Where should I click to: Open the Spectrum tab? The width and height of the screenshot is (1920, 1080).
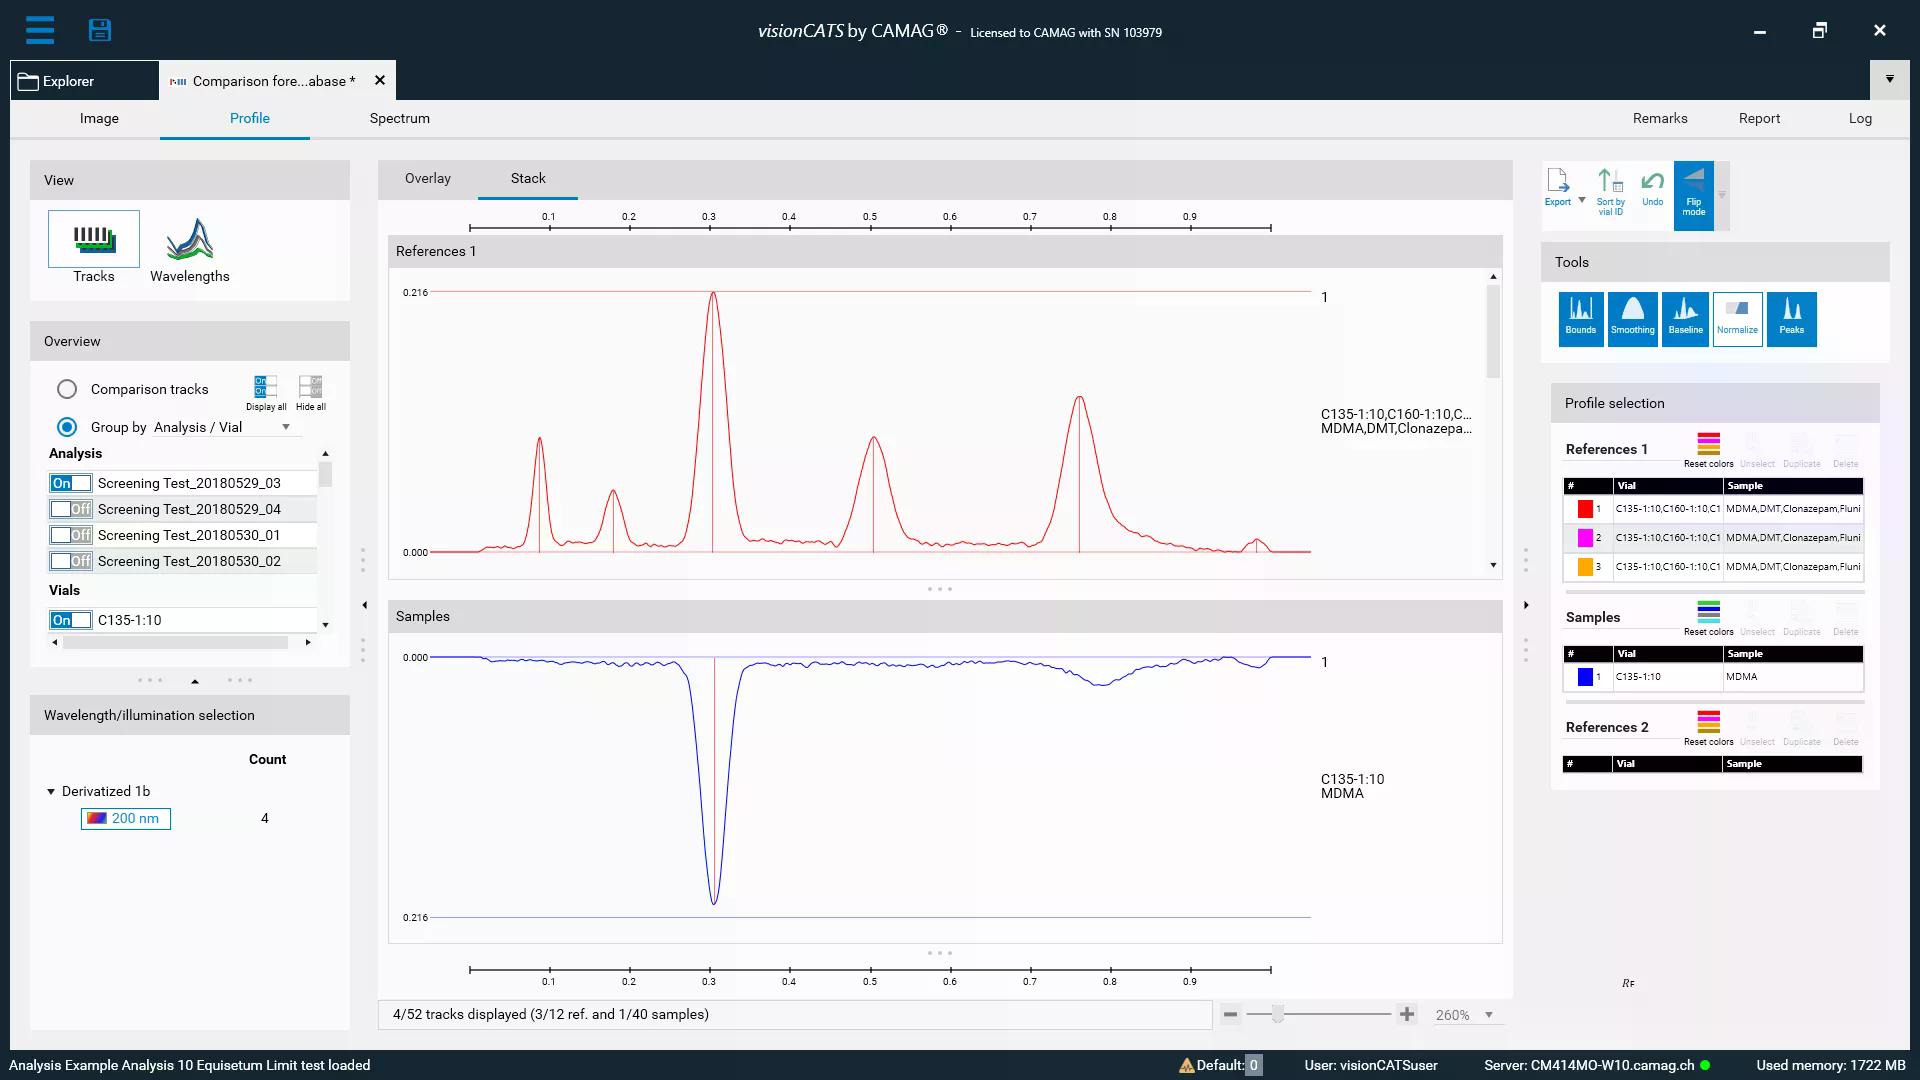tap(399, 118)
